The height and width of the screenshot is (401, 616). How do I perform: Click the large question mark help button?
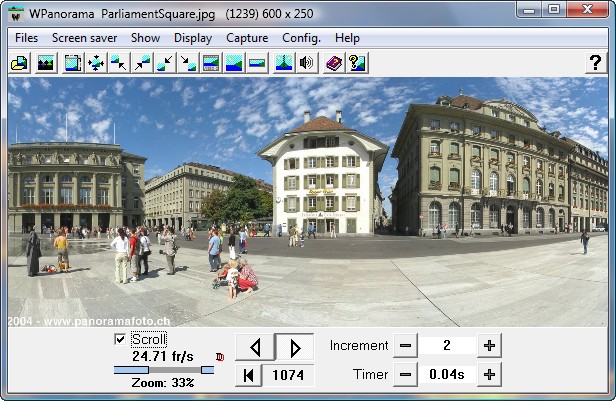[x=596, y=63]
